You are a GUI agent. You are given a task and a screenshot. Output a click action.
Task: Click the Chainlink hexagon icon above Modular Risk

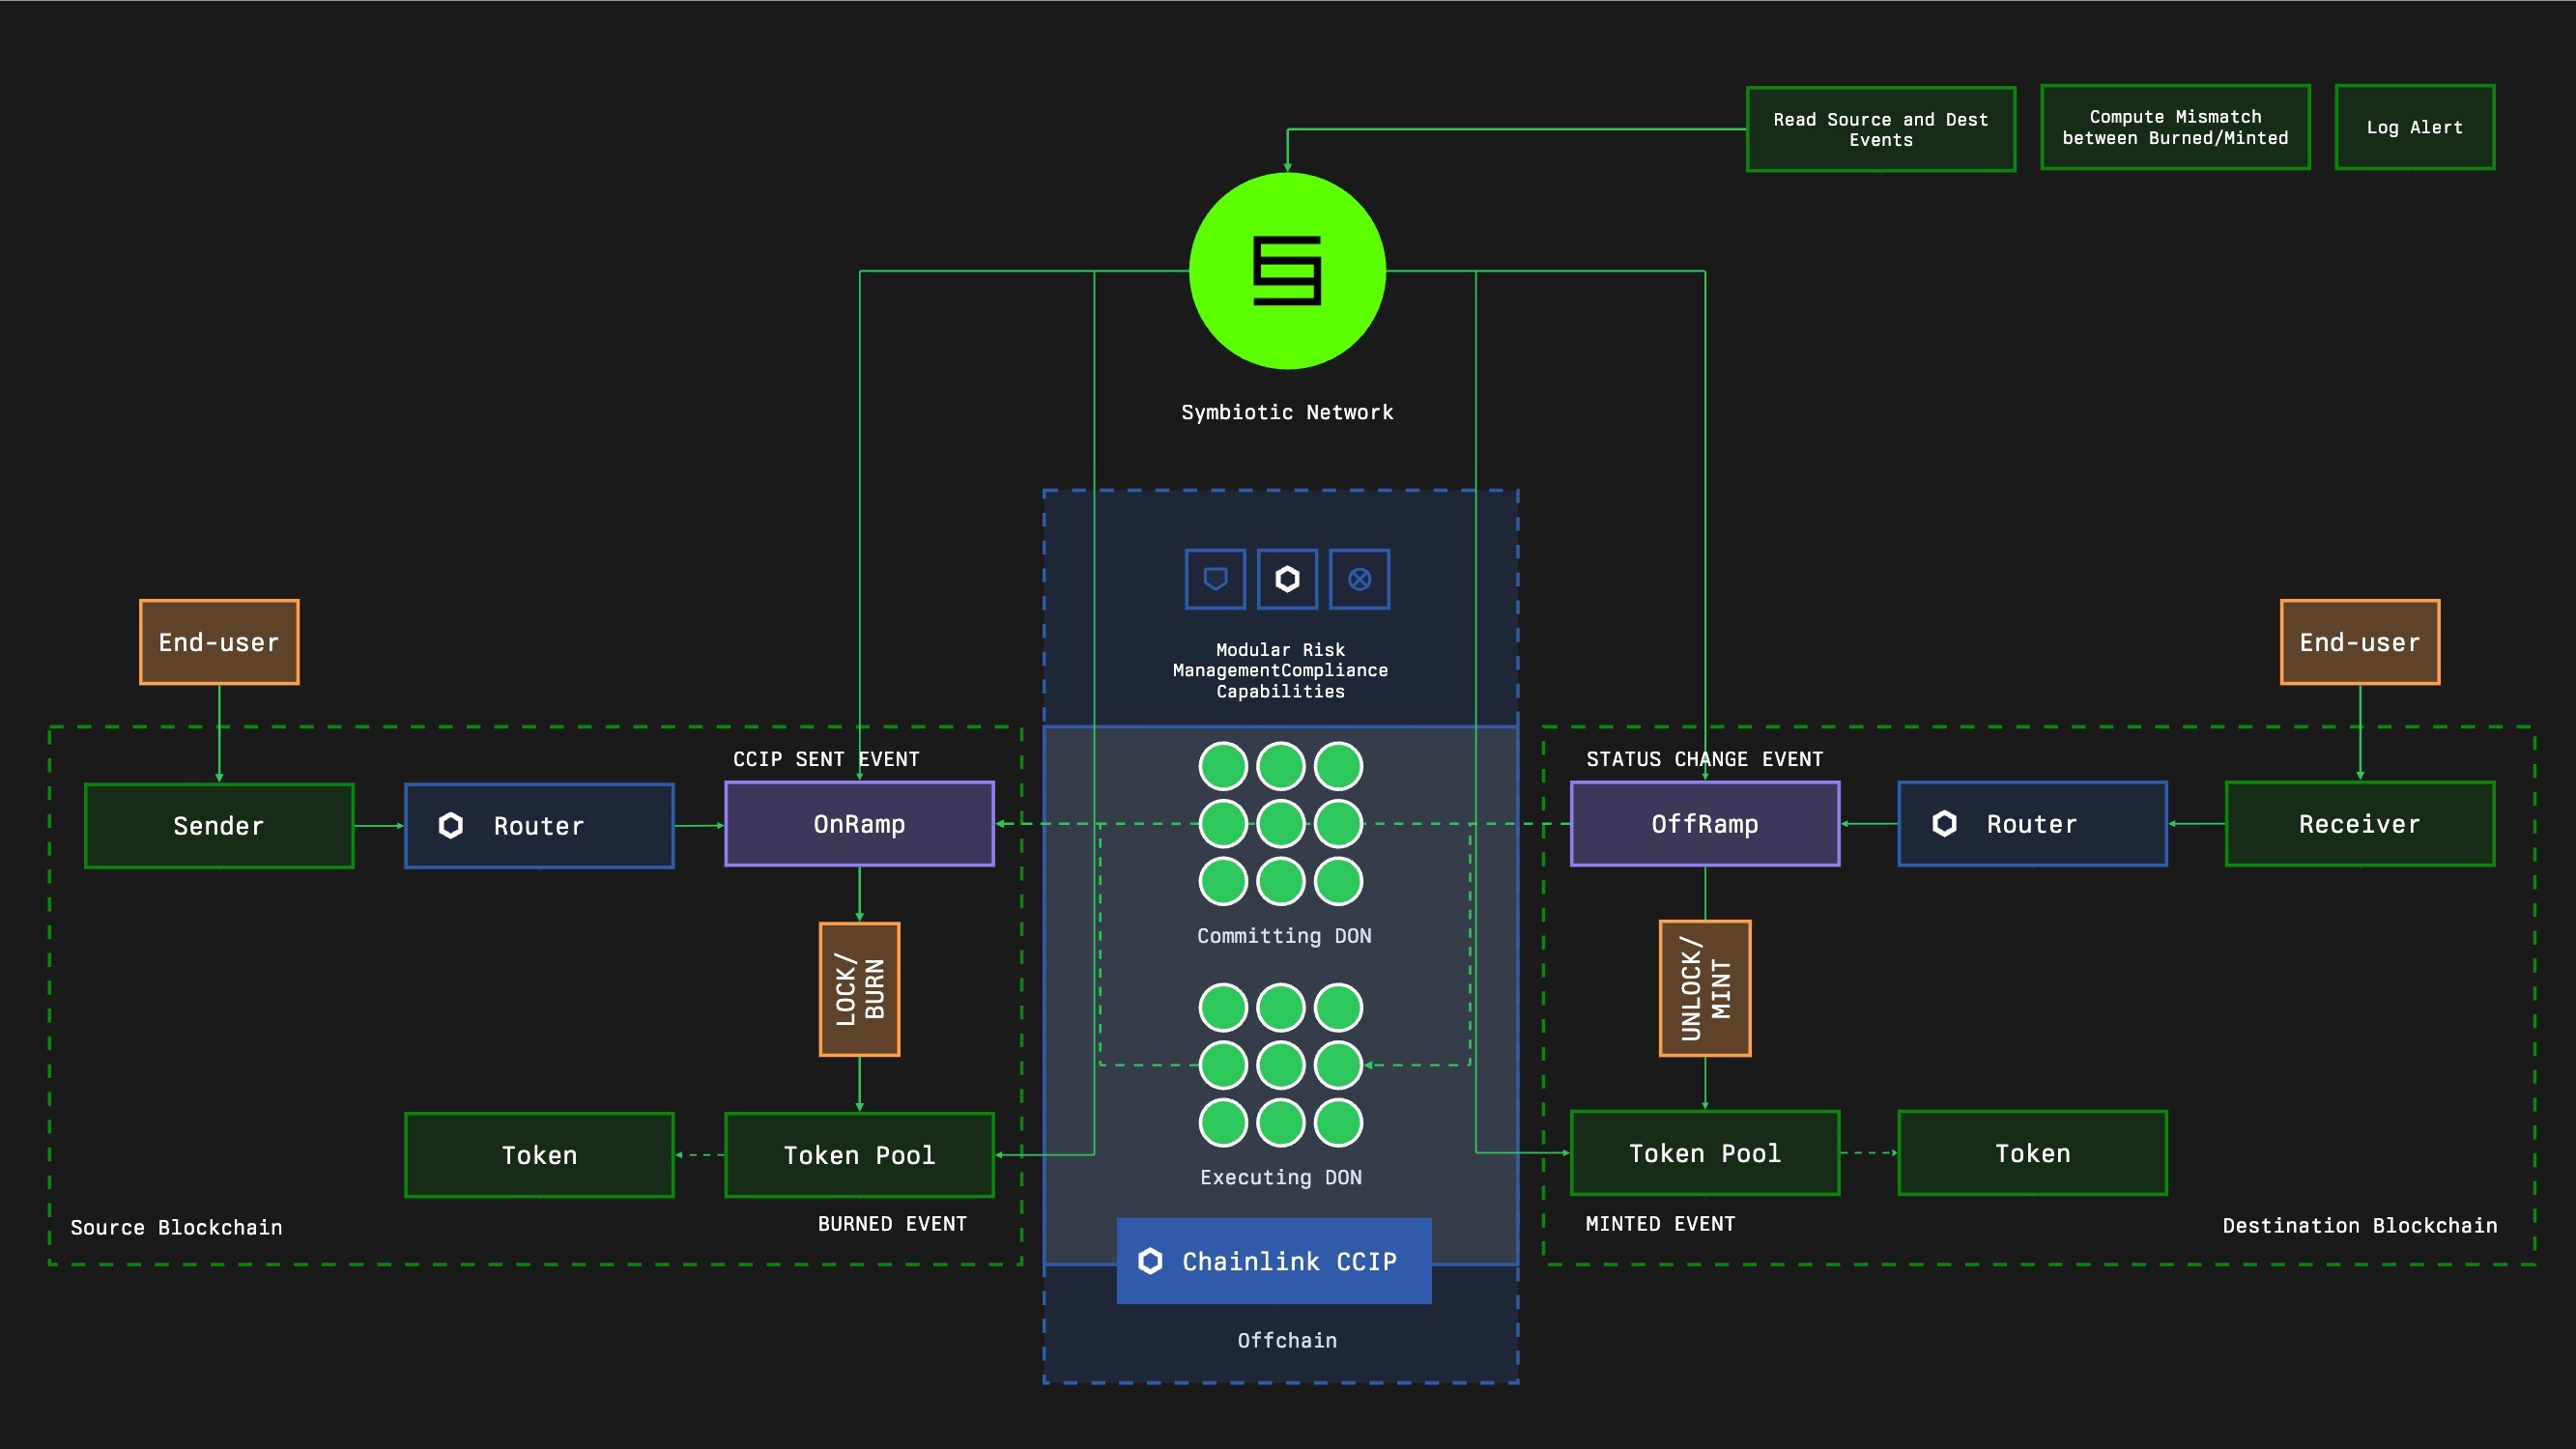pyautogui.click(x=1287, y=579)
